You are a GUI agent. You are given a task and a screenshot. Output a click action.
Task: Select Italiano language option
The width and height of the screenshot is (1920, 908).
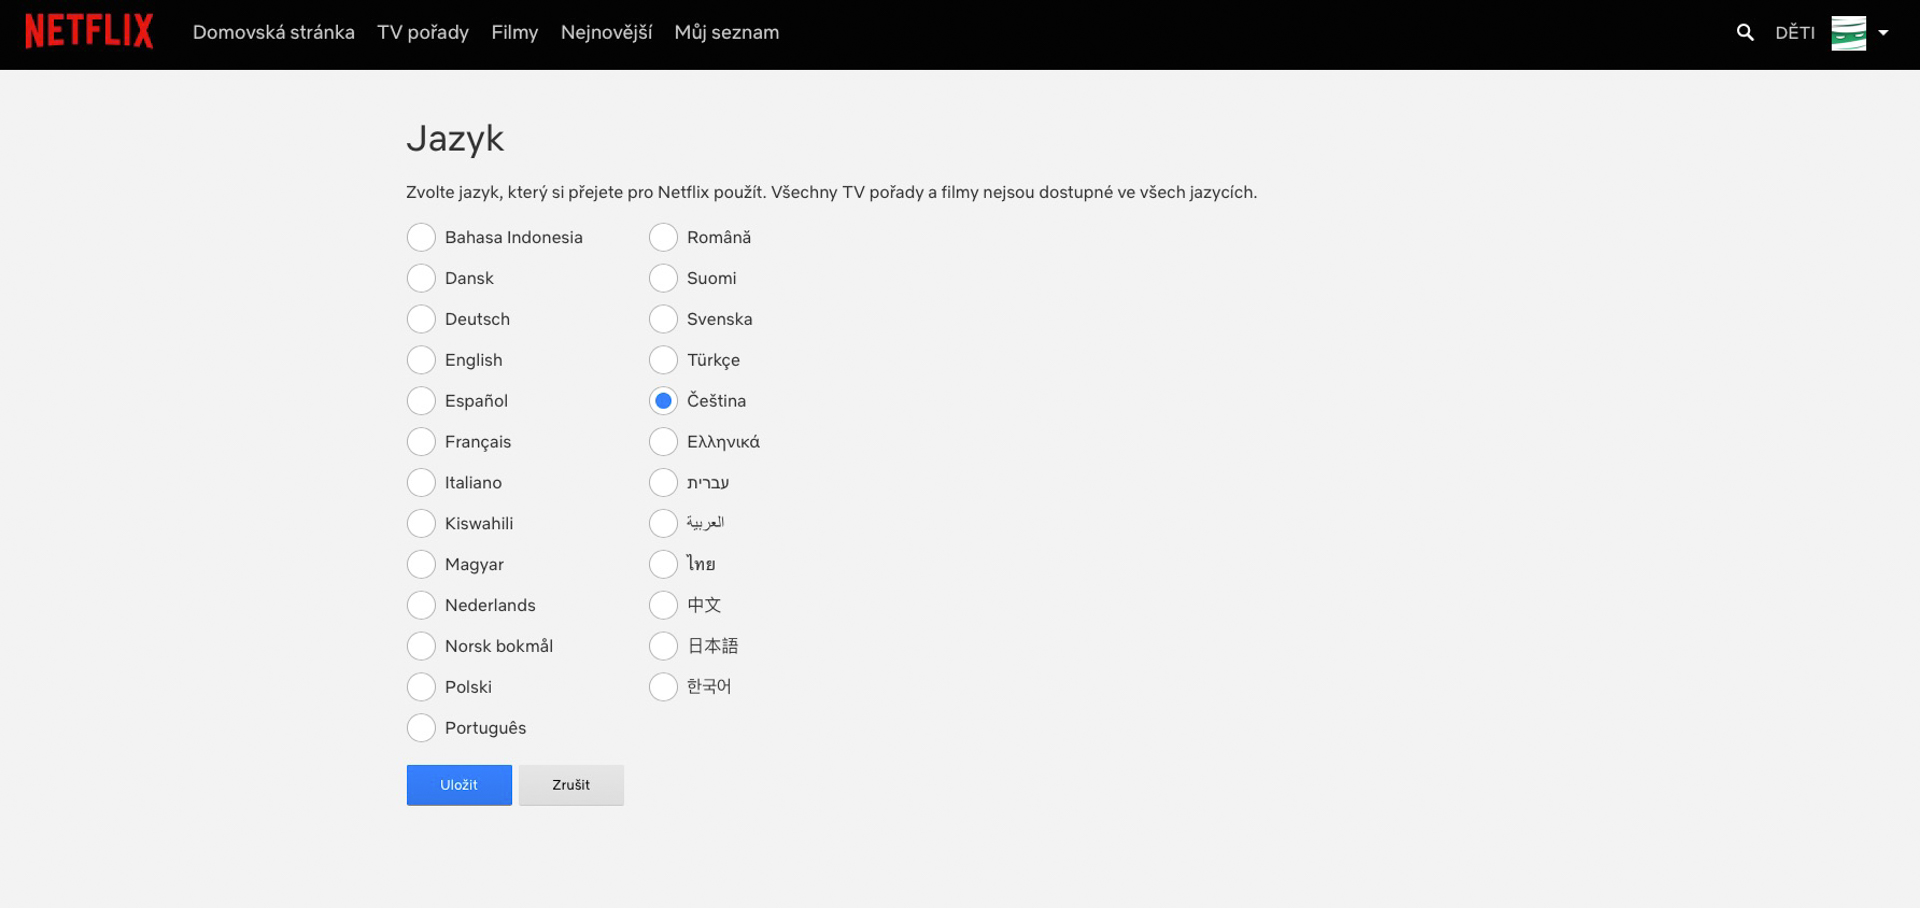point(421,483)
